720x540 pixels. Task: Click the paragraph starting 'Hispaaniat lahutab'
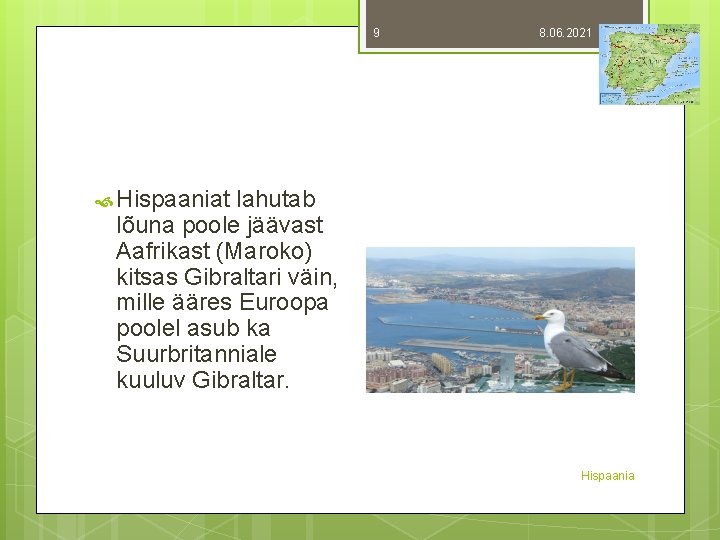pyautogui.click(x=227, y=289)
